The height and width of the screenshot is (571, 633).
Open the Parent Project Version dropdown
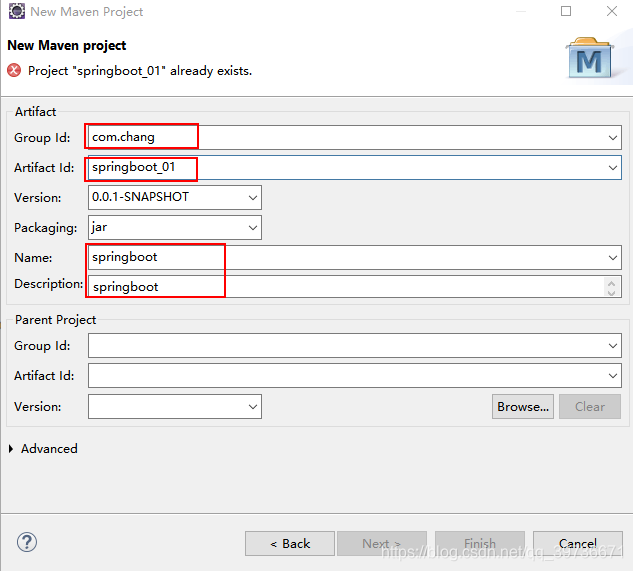pos(253,407)
